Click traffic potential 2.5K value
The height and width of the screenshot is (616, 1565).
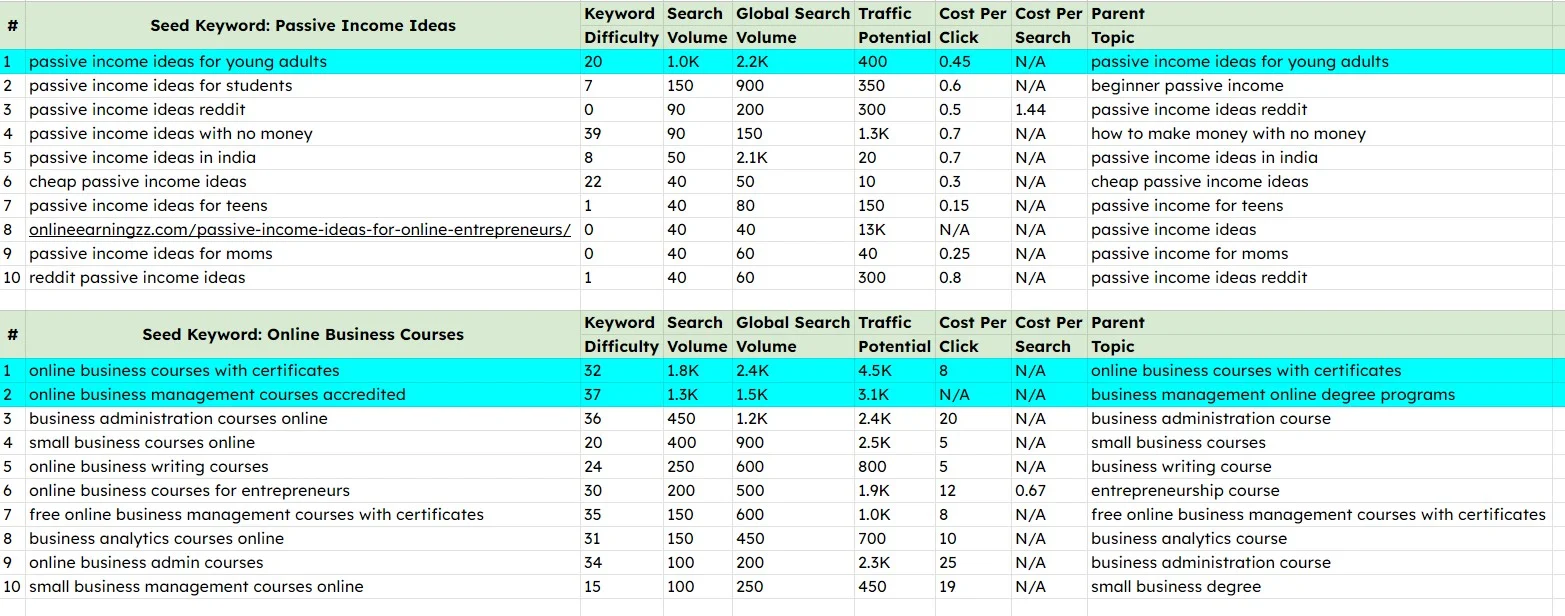click(874, 443)
